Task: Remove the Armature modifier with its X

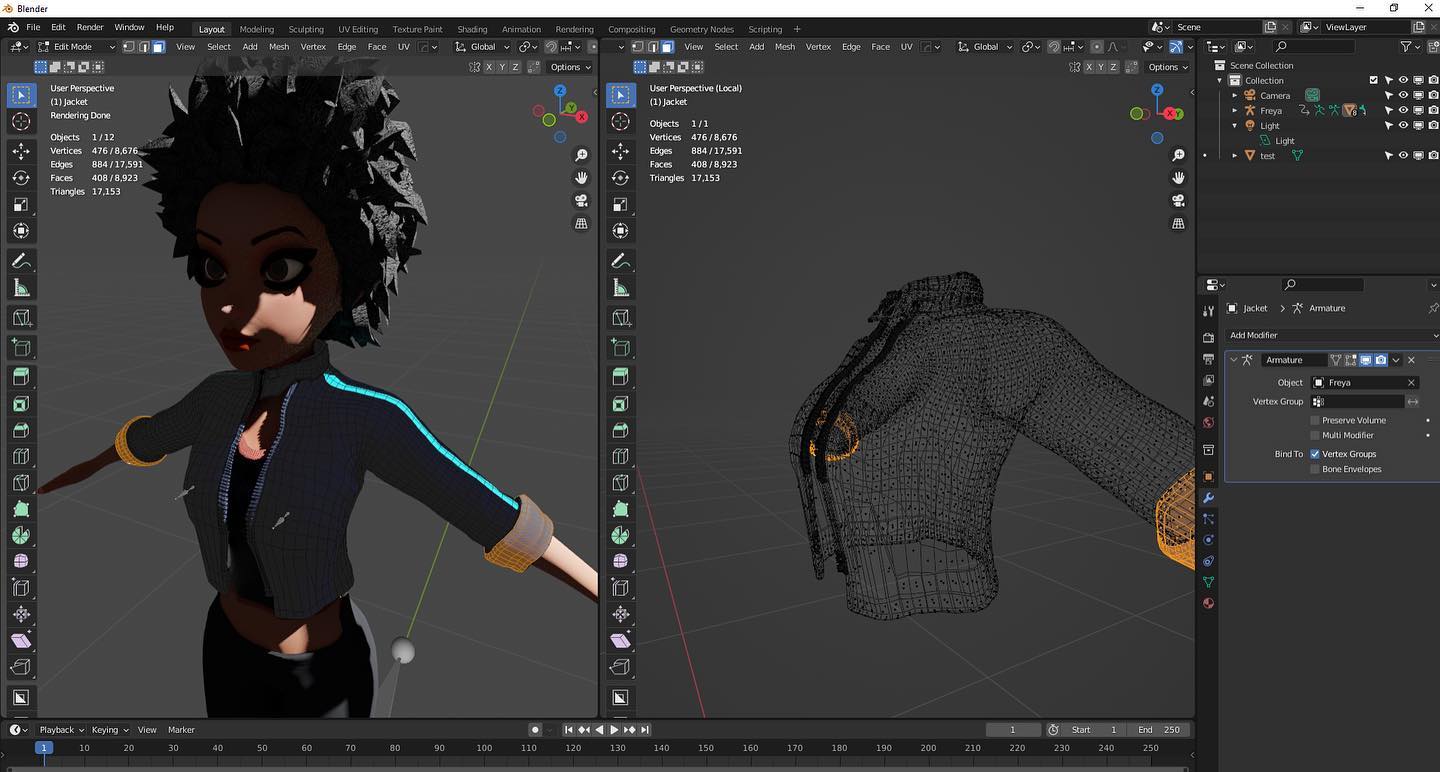Action: tap(1411, 360)
